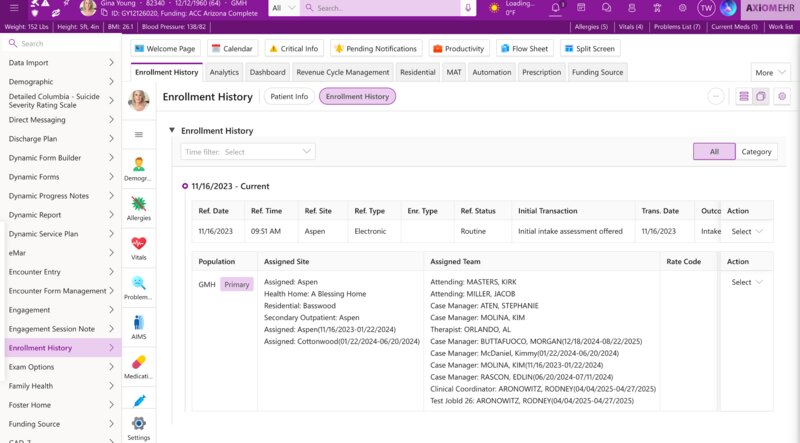Open Critical Info button
The width and height of the screenshot is (800, 443).
293,48
